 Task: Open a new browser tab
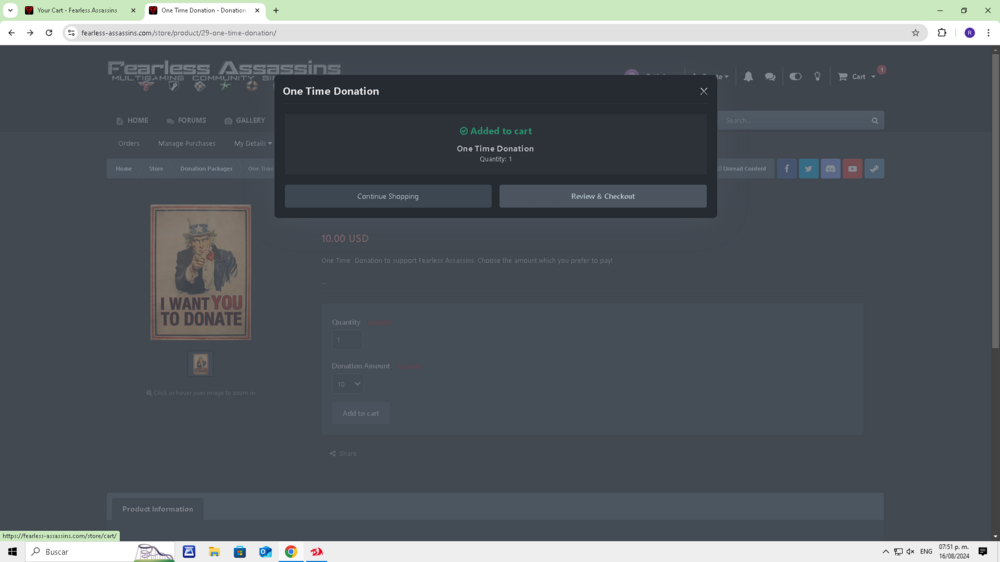coord(276,10)
